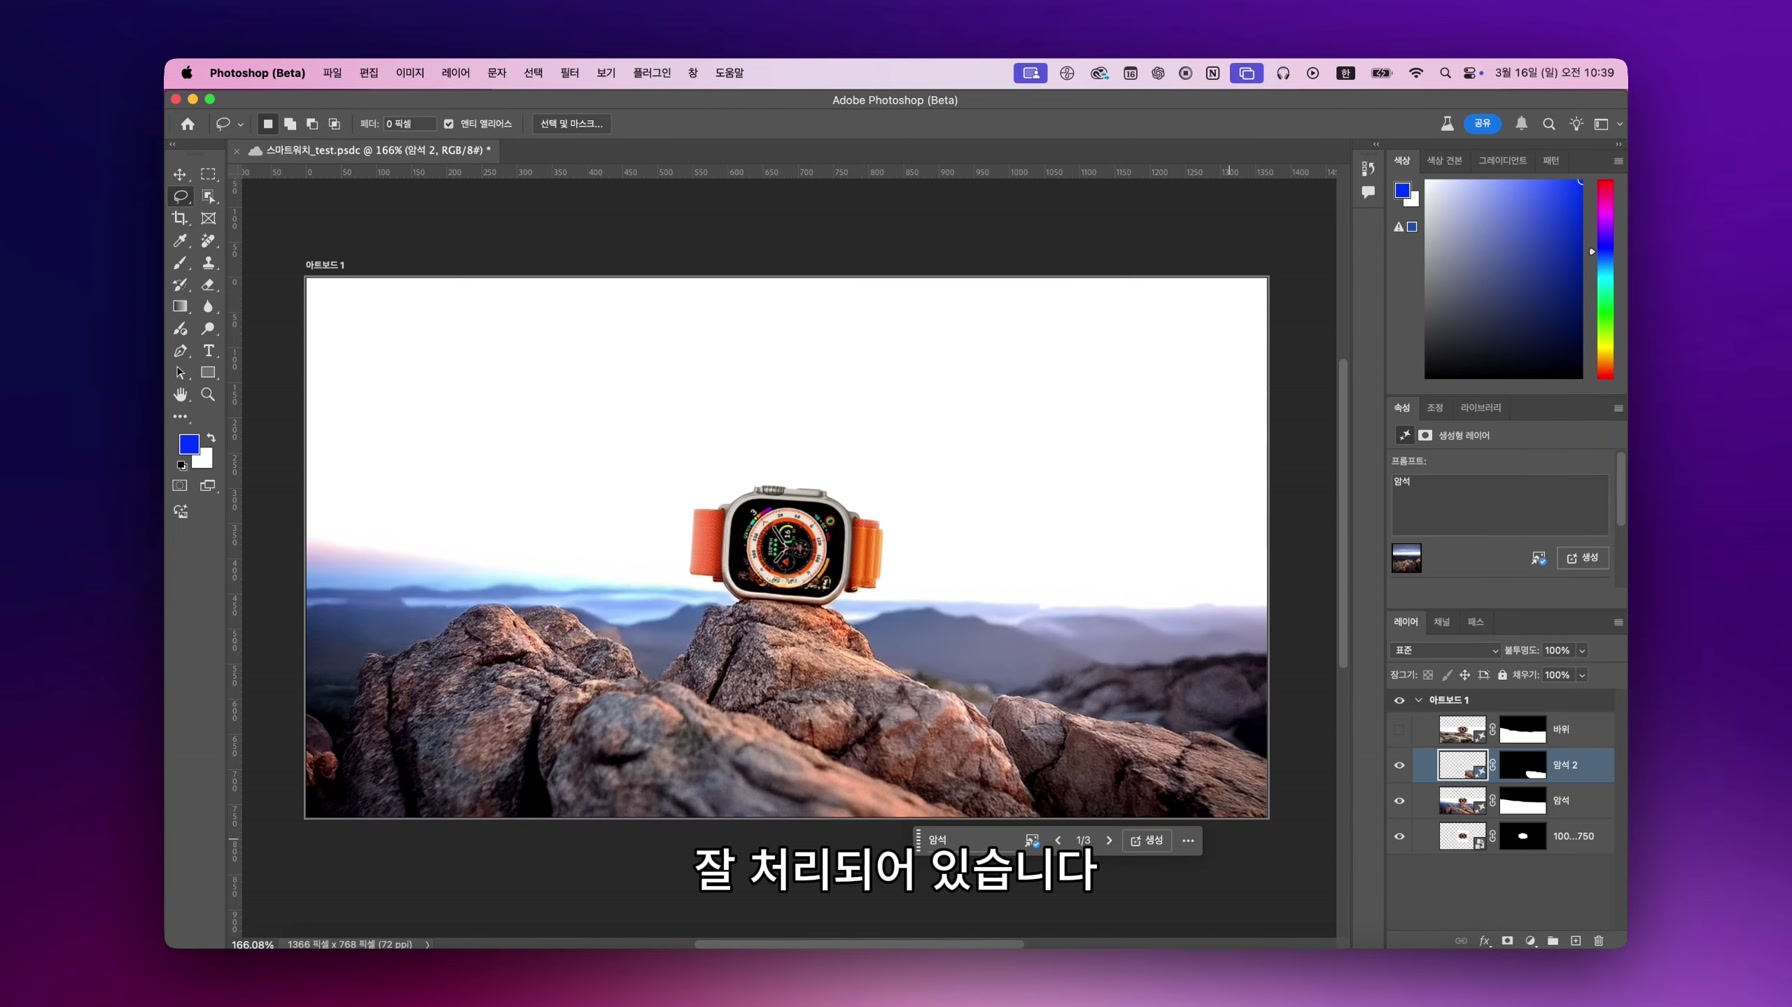Screen dimensions: 1792x1007
Task: Toggle lock transparent pixels
Action: point(1428,675)
